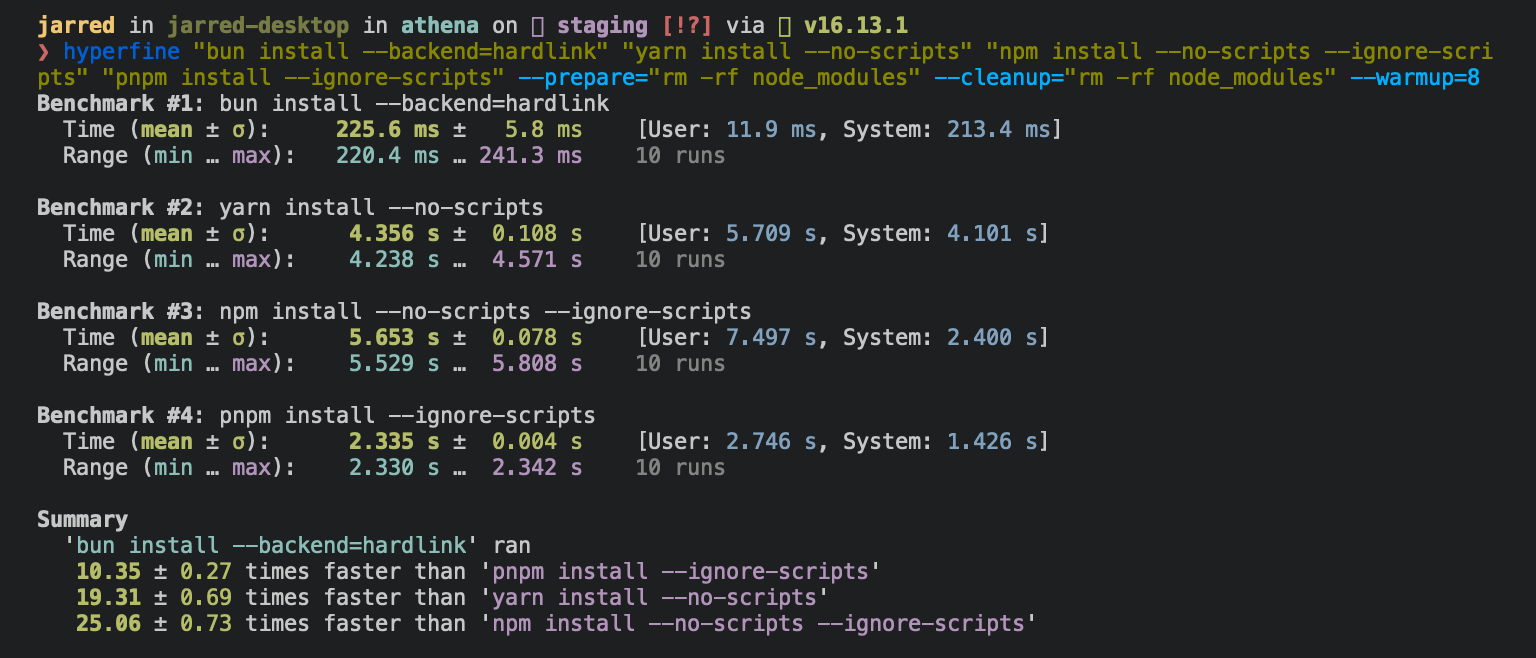Viewport: 1536px width, 658px height.
Task: Click the prompt chevron before hyperfine
Action: (x=43, y=51)
